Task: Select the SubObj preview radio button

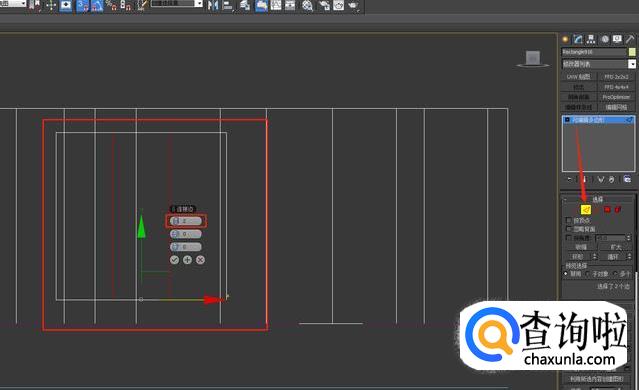Action: (x=588, y=274)
